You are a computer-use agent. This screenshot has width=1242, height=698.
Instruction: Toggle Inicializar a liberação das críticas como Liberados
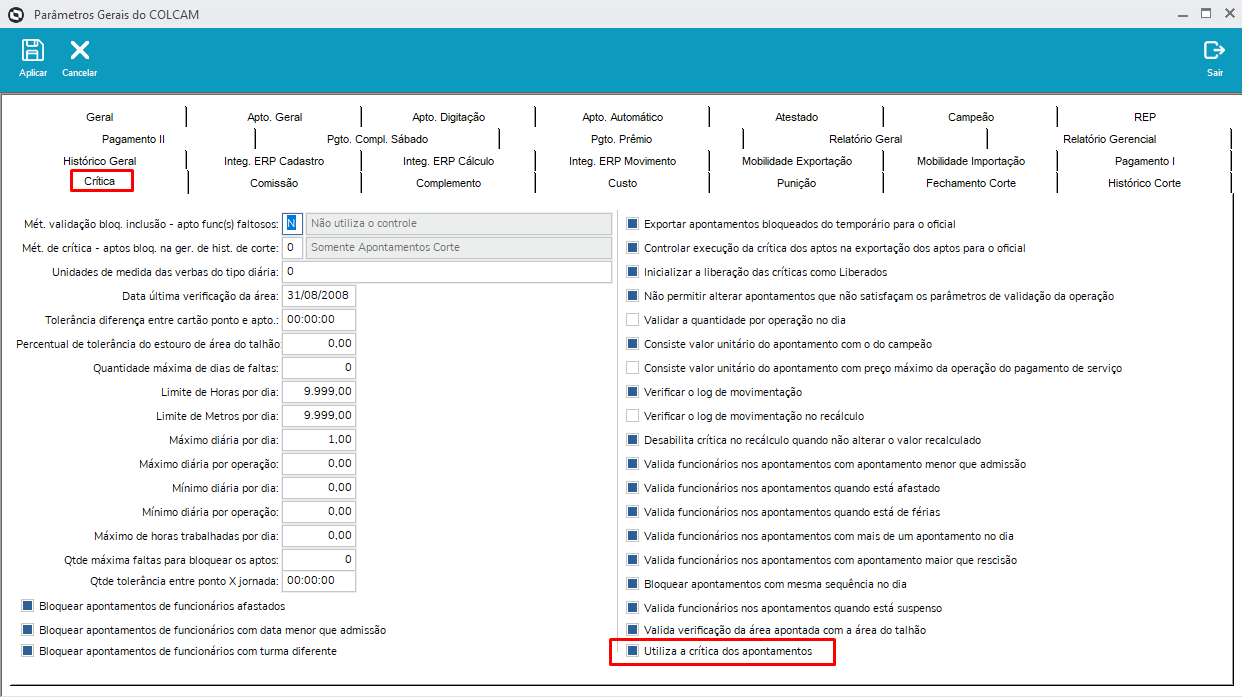click(632, 272)
